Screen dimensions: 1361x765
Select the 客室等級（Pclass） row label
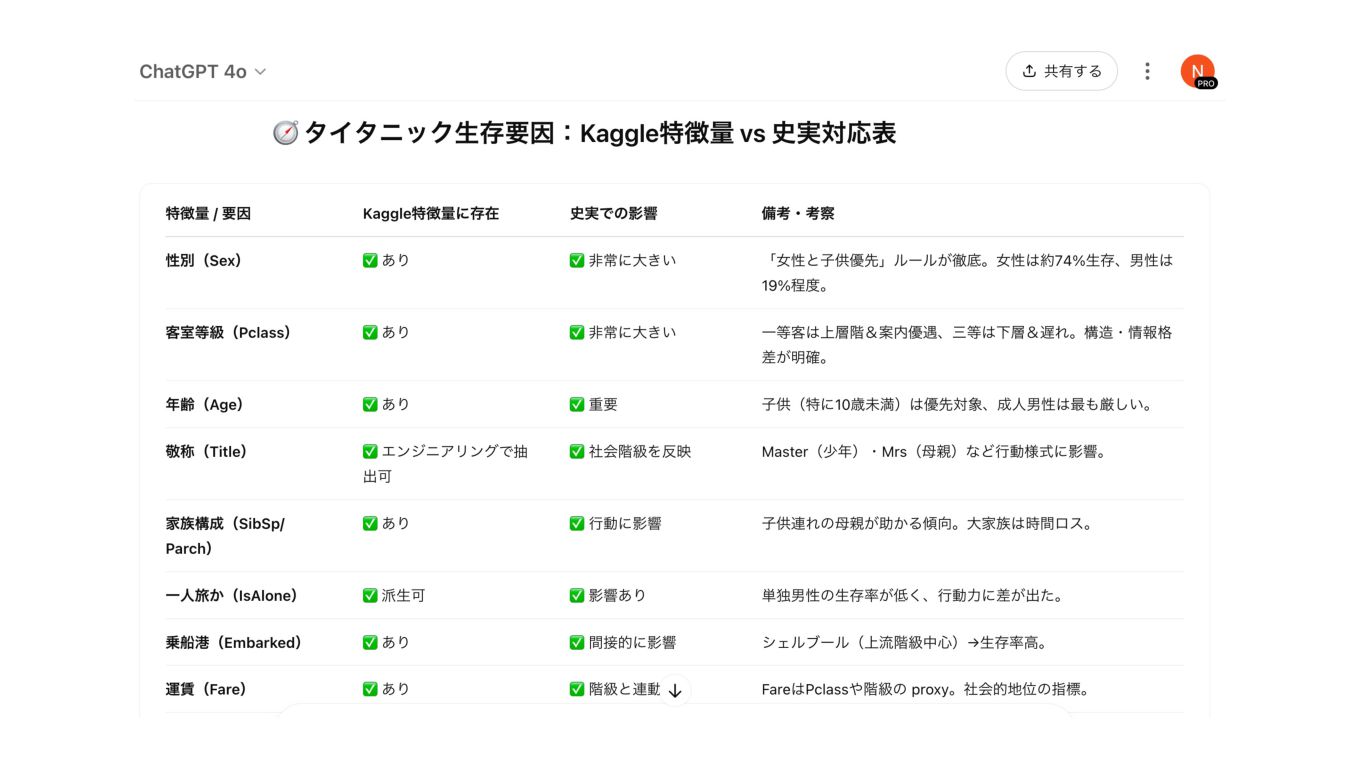[228, 332]
